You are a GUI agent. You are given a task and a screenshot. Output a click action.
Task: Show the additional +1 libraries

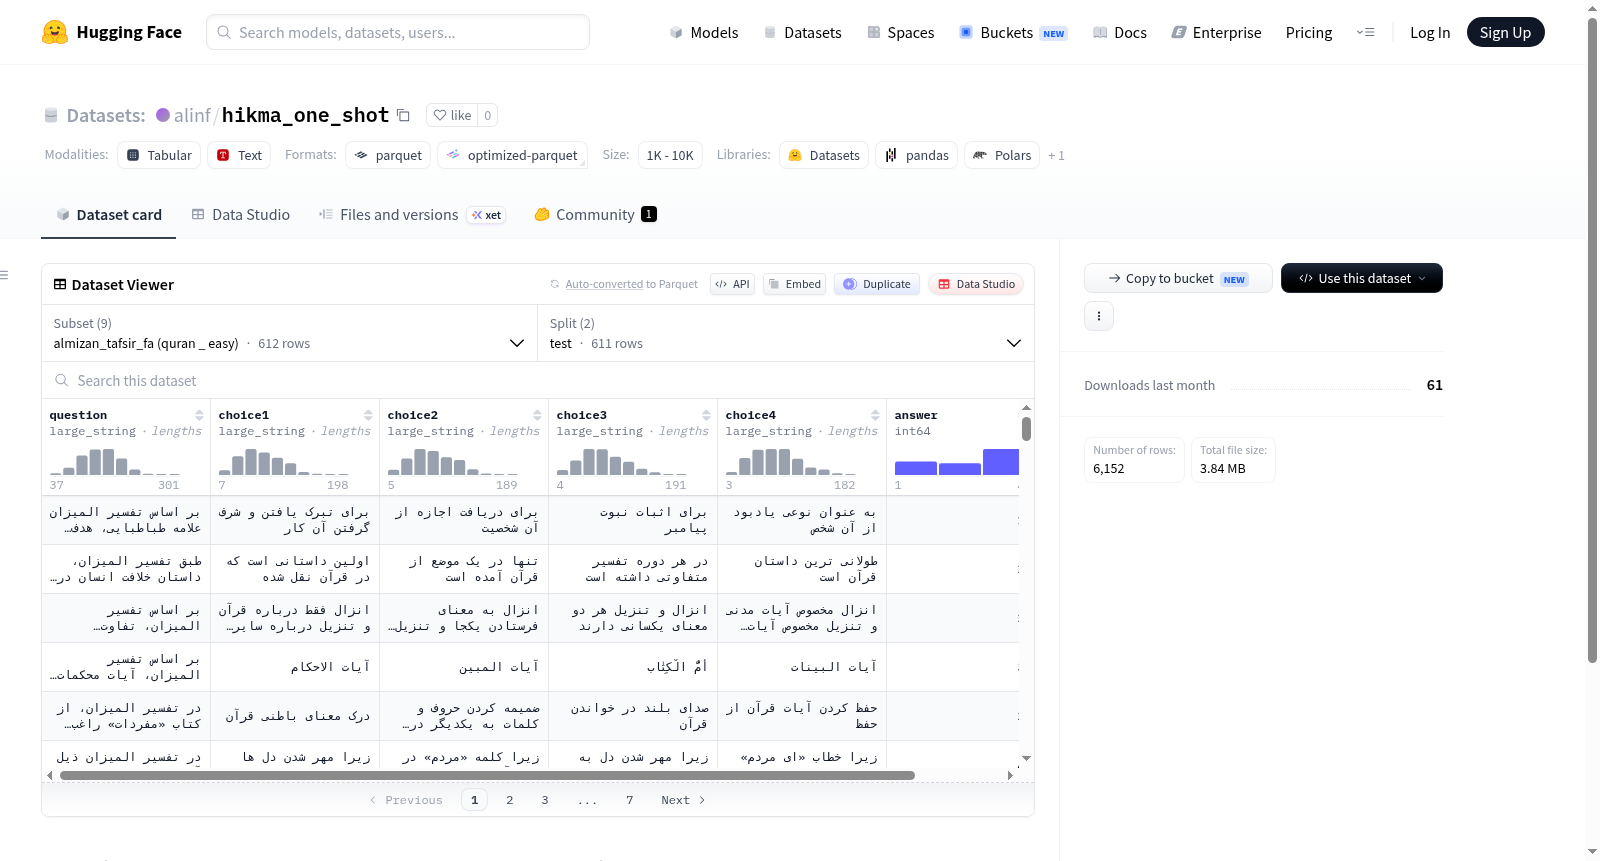pyautogui.click(x=1056, y=155)
